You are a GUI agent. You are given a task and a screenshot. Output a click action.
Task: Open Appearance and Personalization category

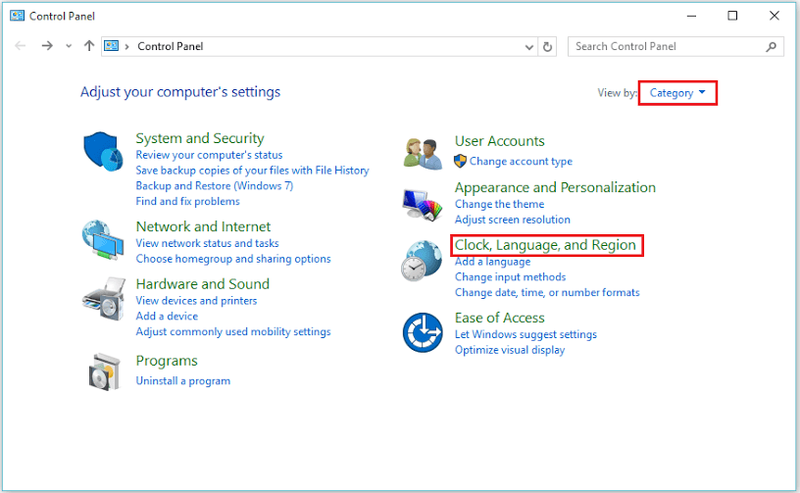[x=555, y=187]
